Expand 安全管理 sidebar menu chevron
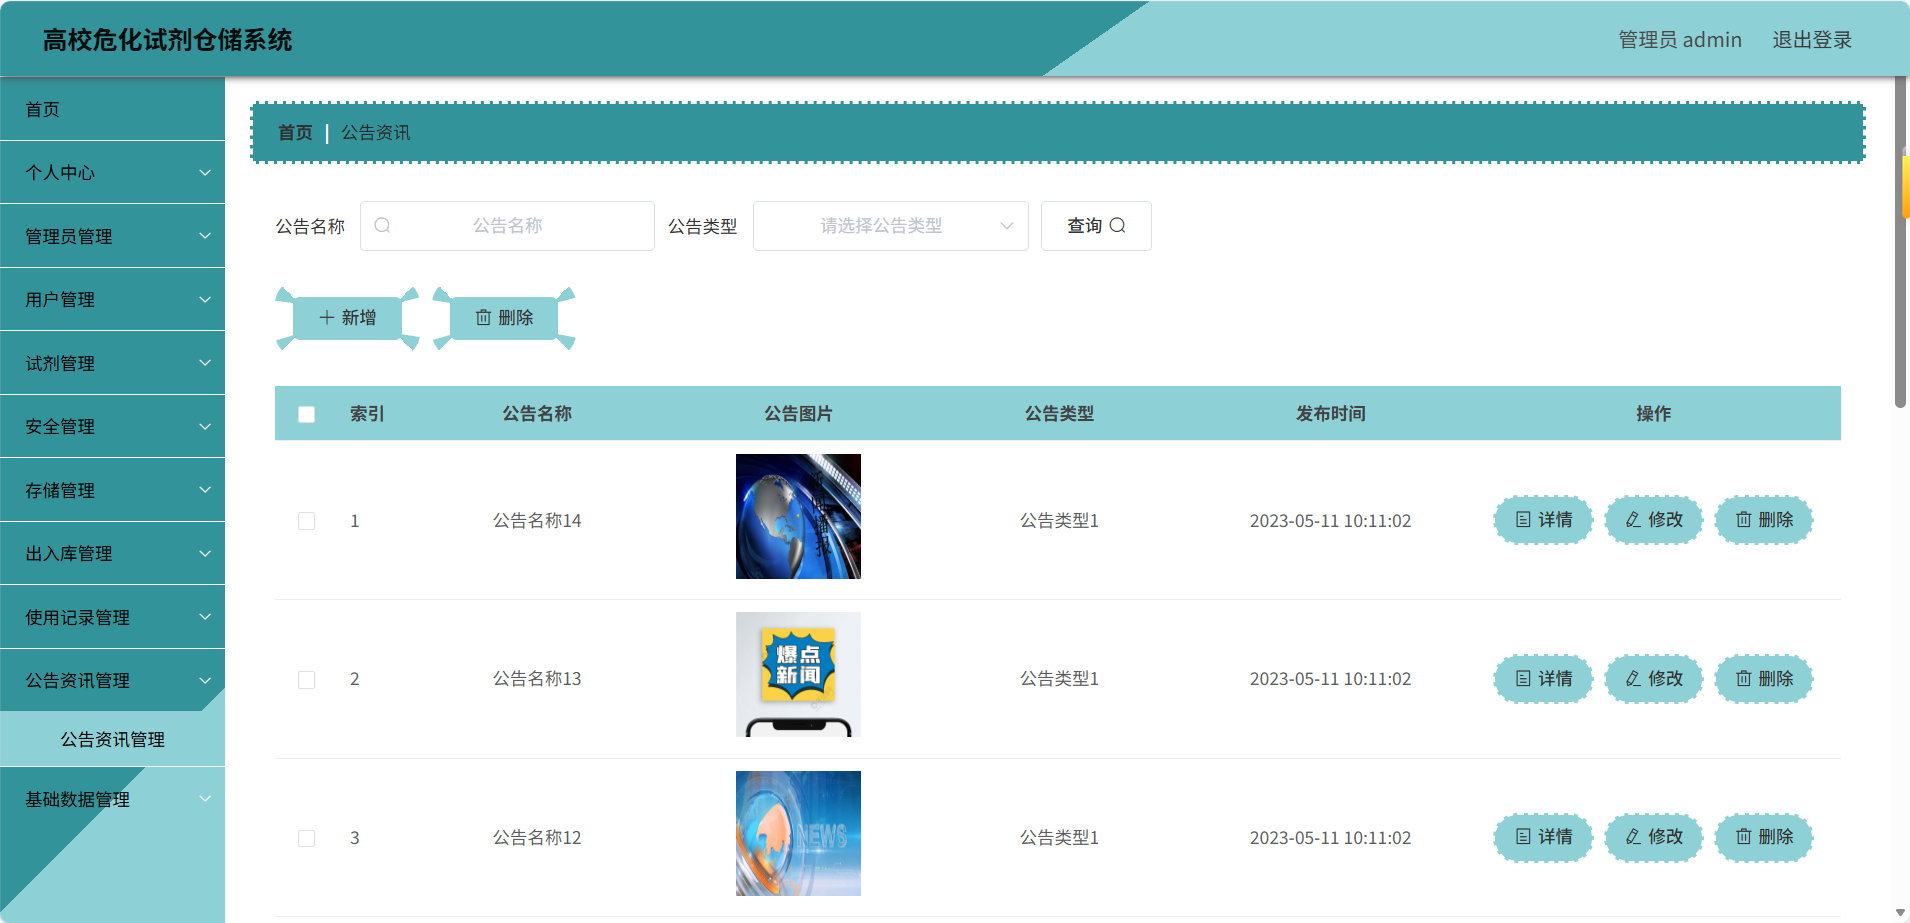 (205, 427)
